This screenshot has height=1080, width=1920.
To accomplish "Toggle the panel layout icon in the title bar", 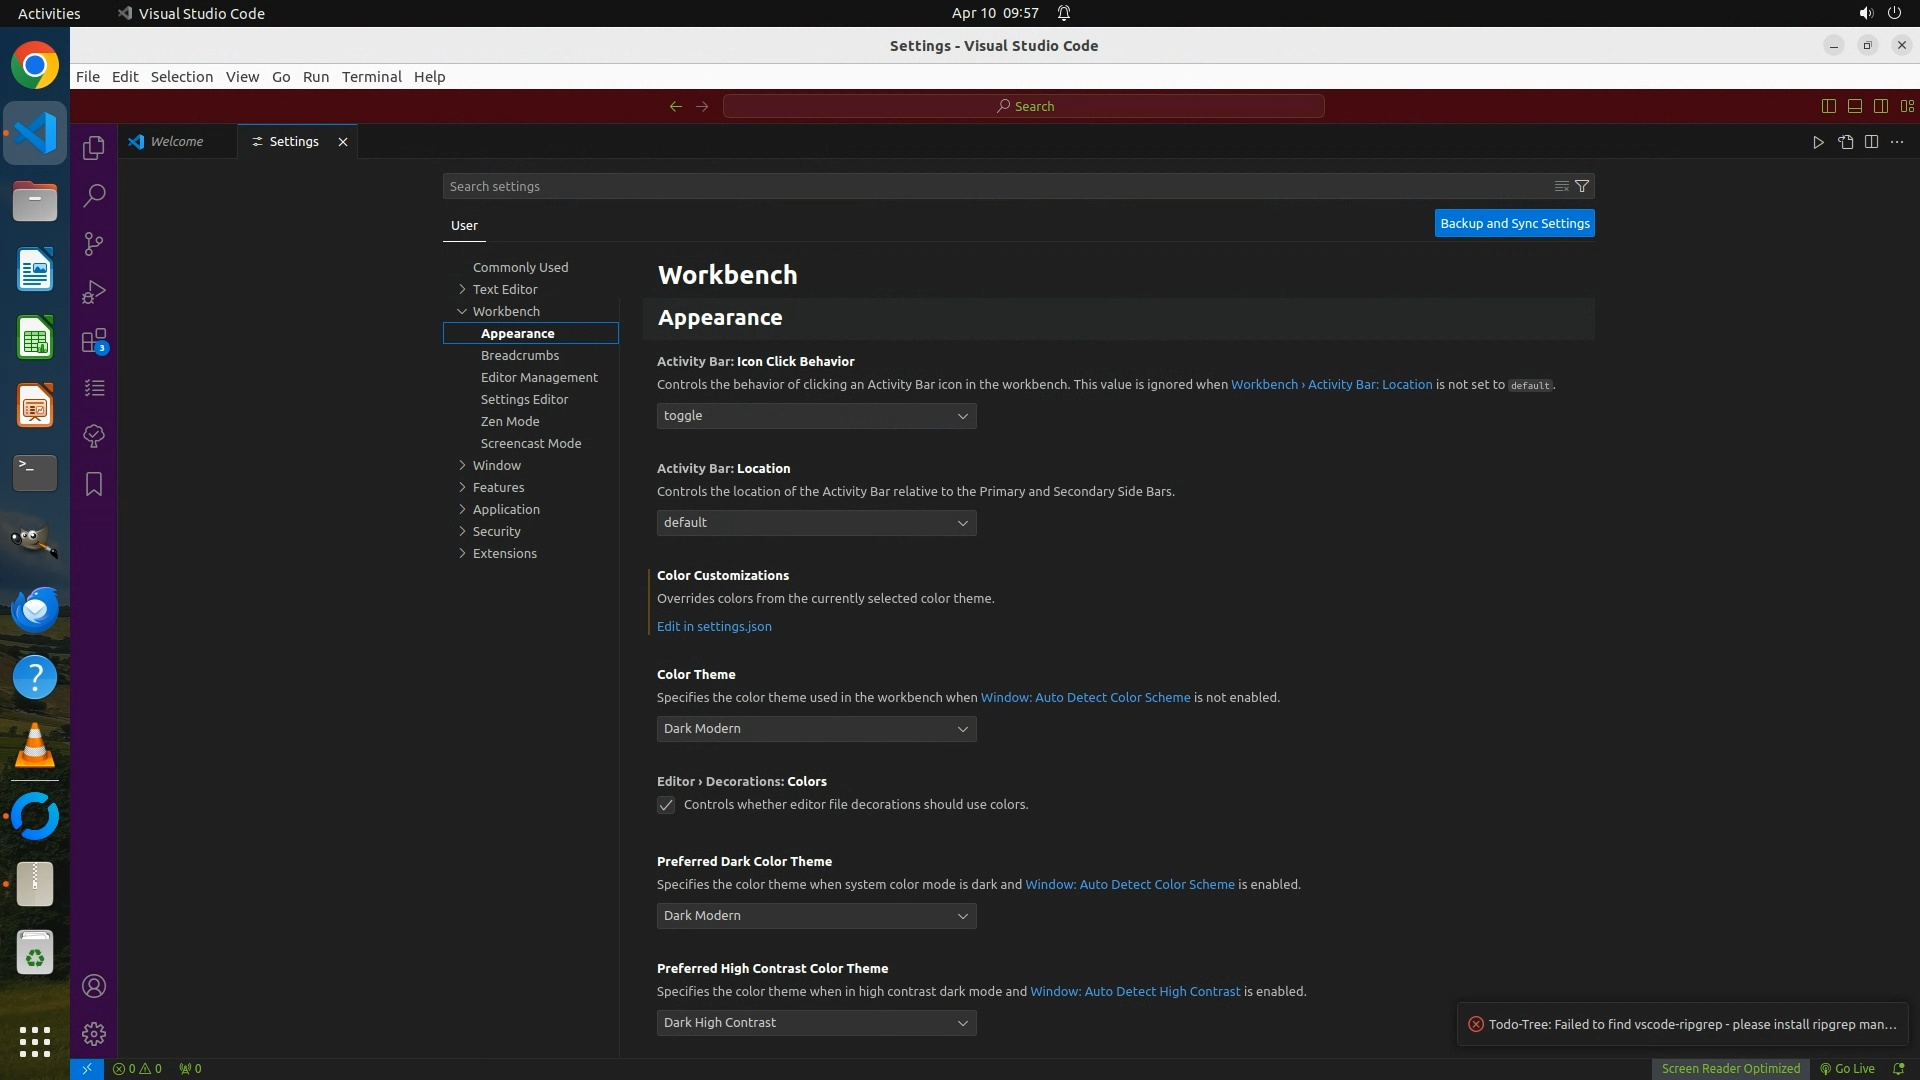I will click(x=1854, y=106).
